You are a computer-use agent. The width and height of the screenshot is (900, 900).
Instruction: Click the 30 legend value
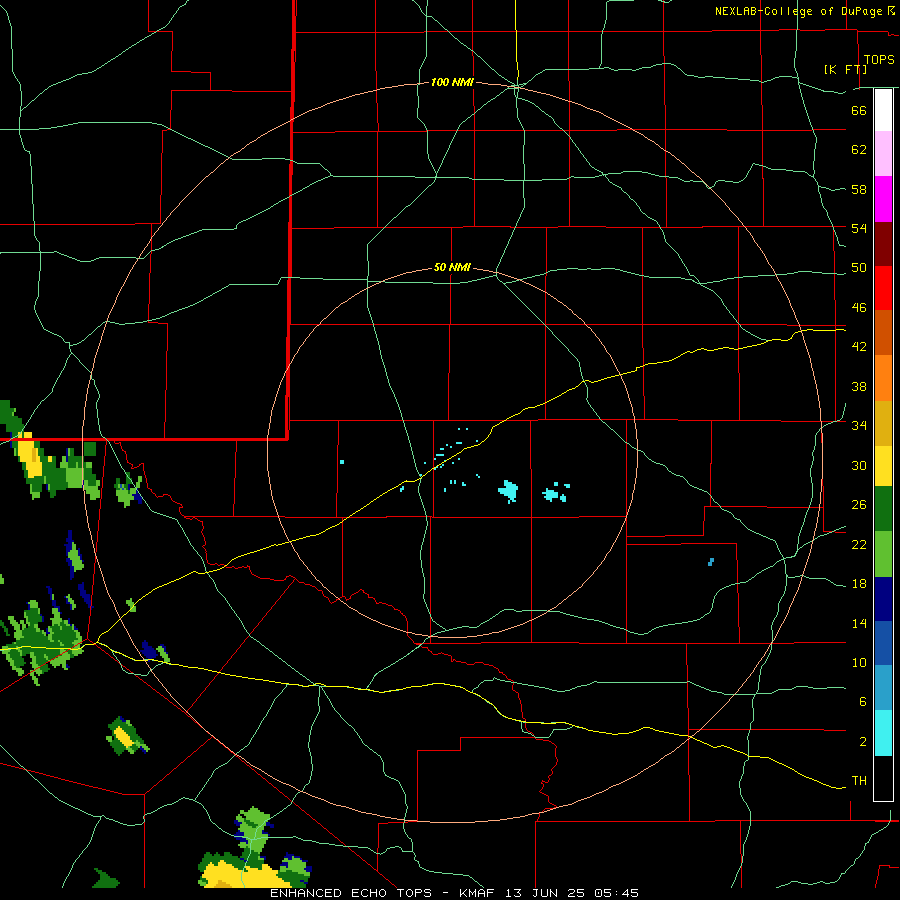pos(859,465)
